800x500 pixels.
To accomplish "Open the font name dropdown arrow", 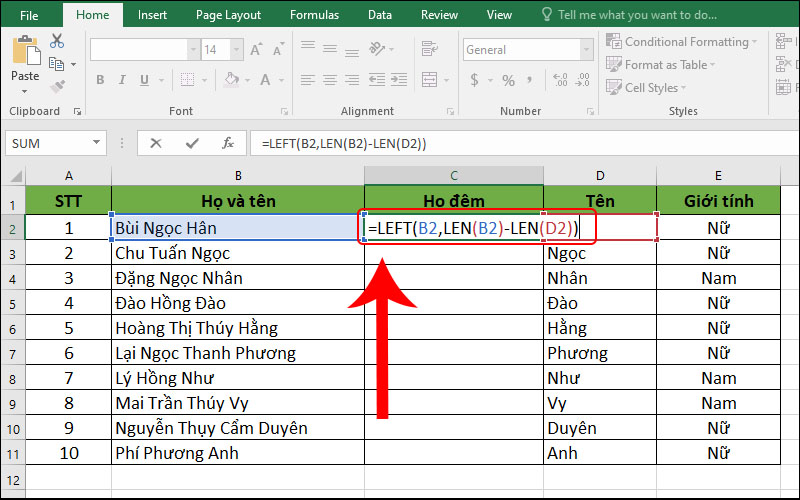I will (x=193, y=50).
